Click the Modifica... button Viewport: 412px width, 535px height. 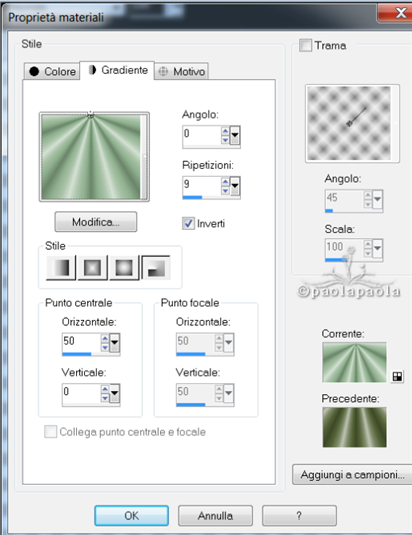(x=96, y=222)
